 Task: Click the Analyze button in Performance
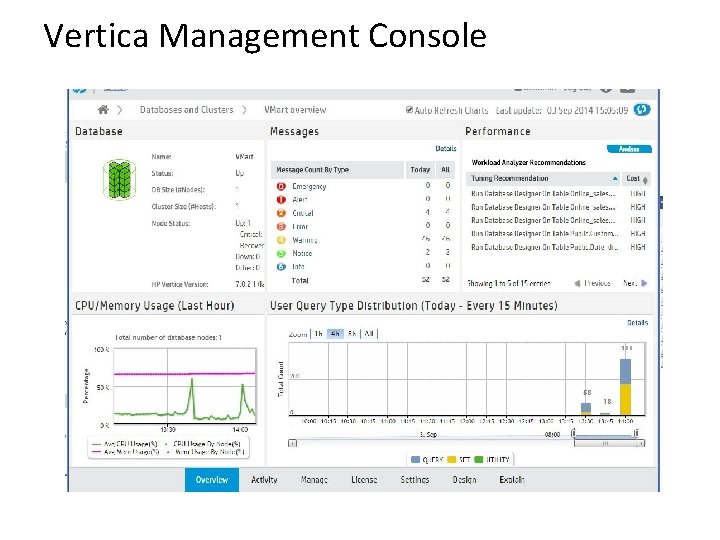(629, 149)
